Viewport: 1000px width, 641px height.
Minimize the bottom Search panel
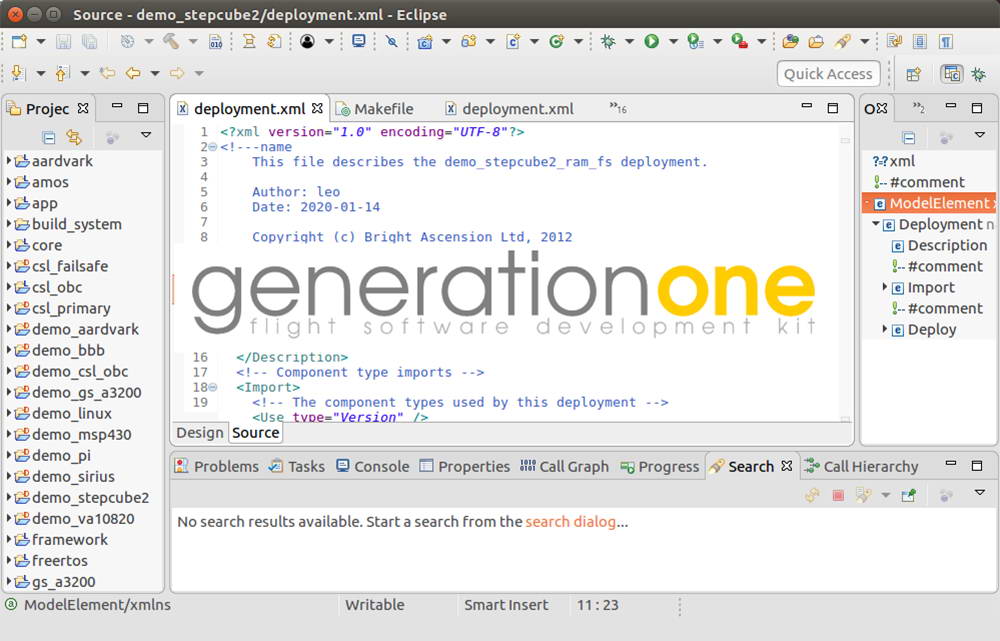pyautogui.click(x=950, y=465)
